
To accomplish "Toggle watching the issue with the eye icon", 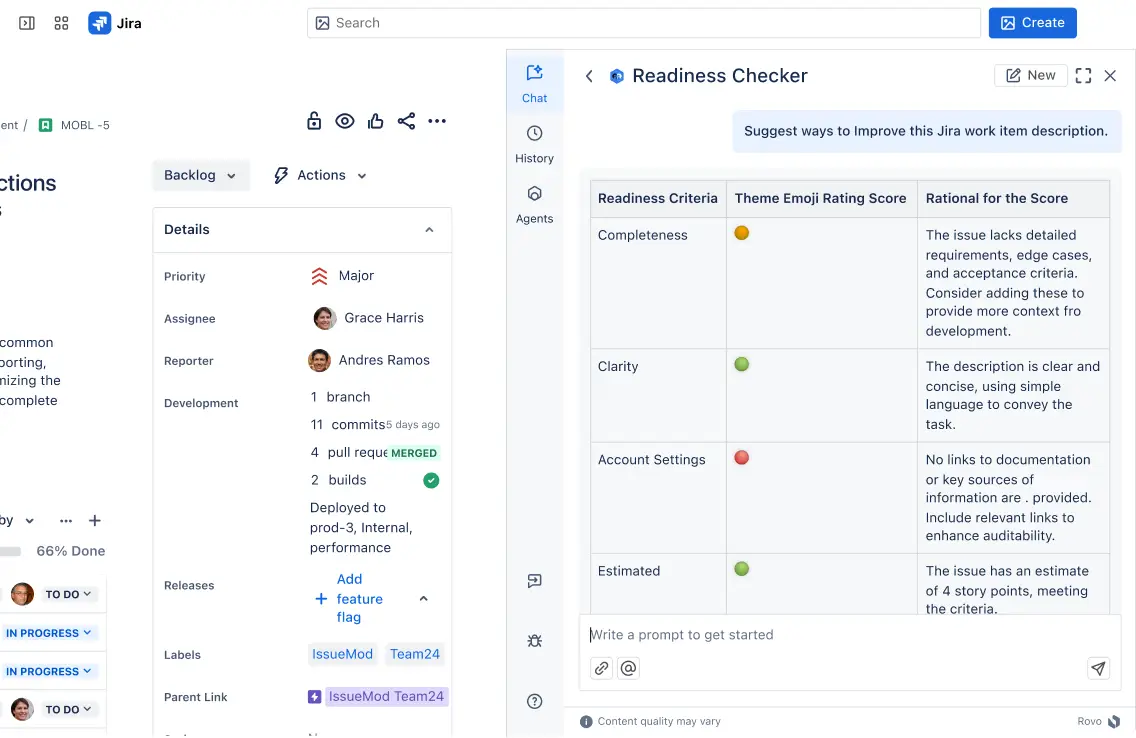I will (x=345, y=120).
